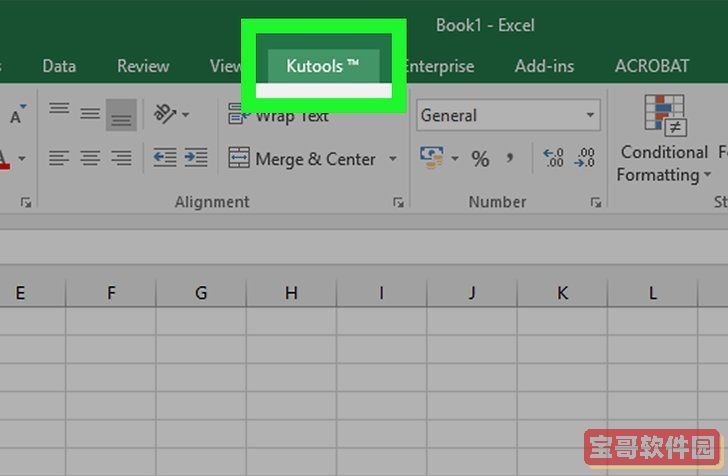Increase font size icon
This screenshot has height=476, width=728.
pyautogui.click(x=17, y=114)
